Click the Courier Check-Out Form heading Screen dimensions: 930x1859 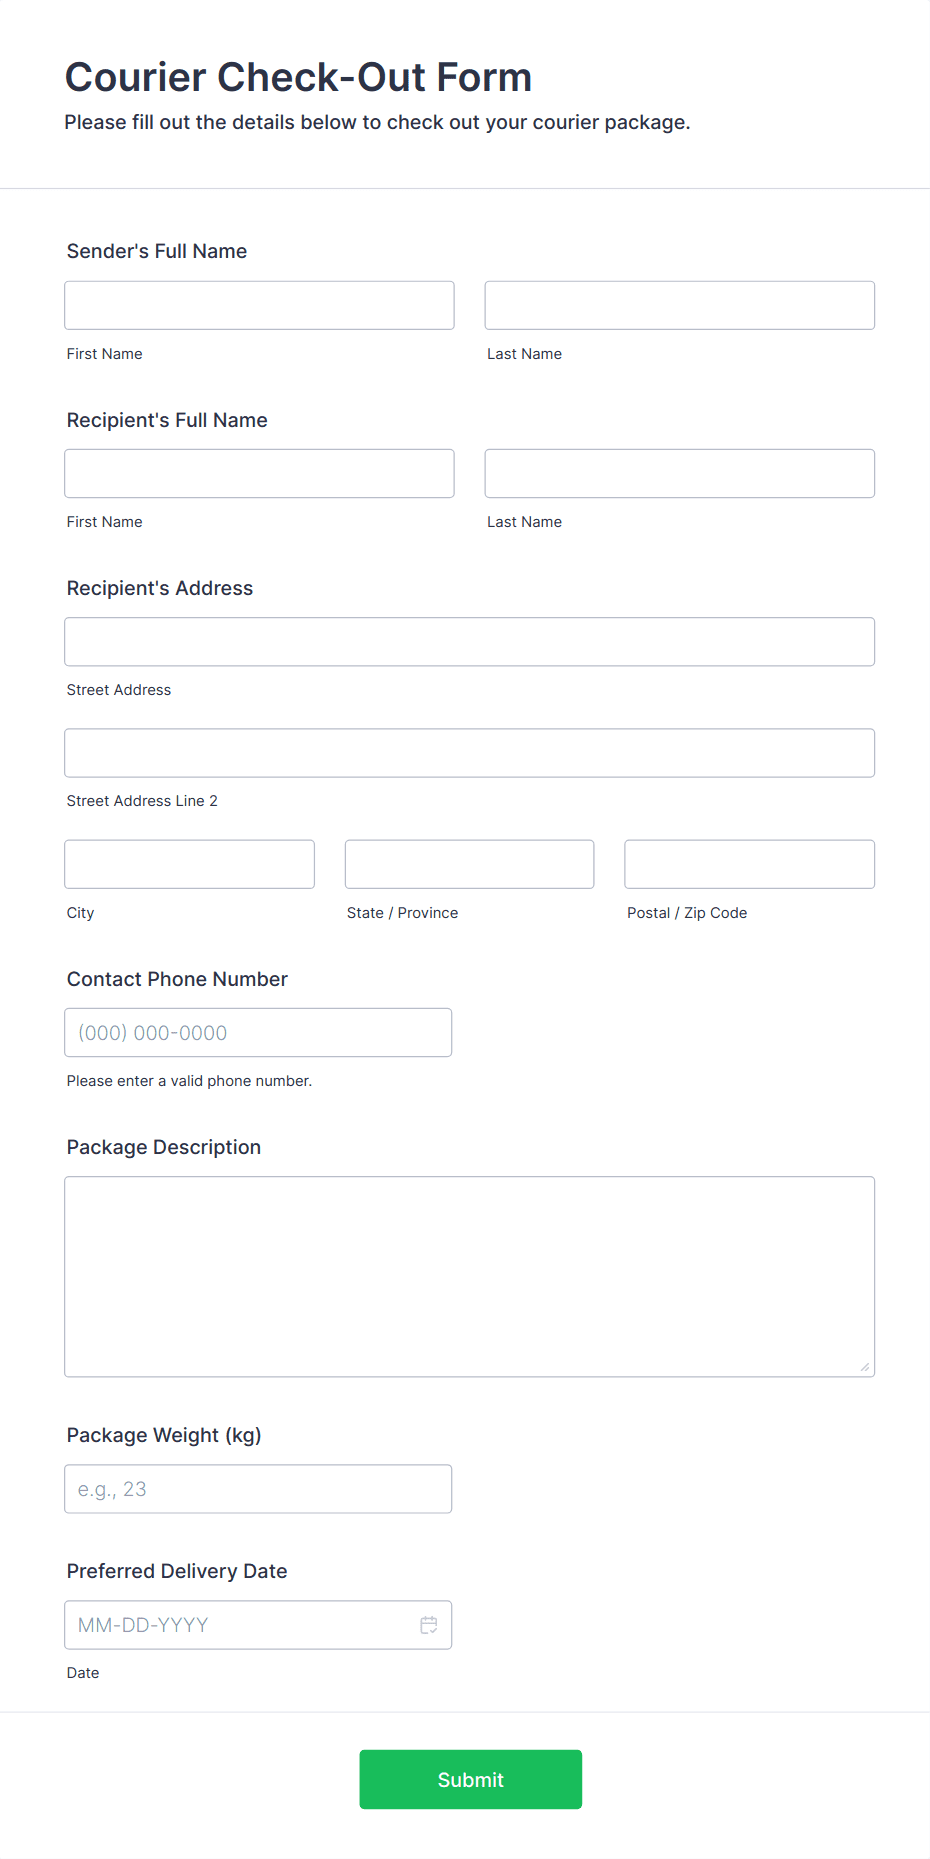(298, 76)
